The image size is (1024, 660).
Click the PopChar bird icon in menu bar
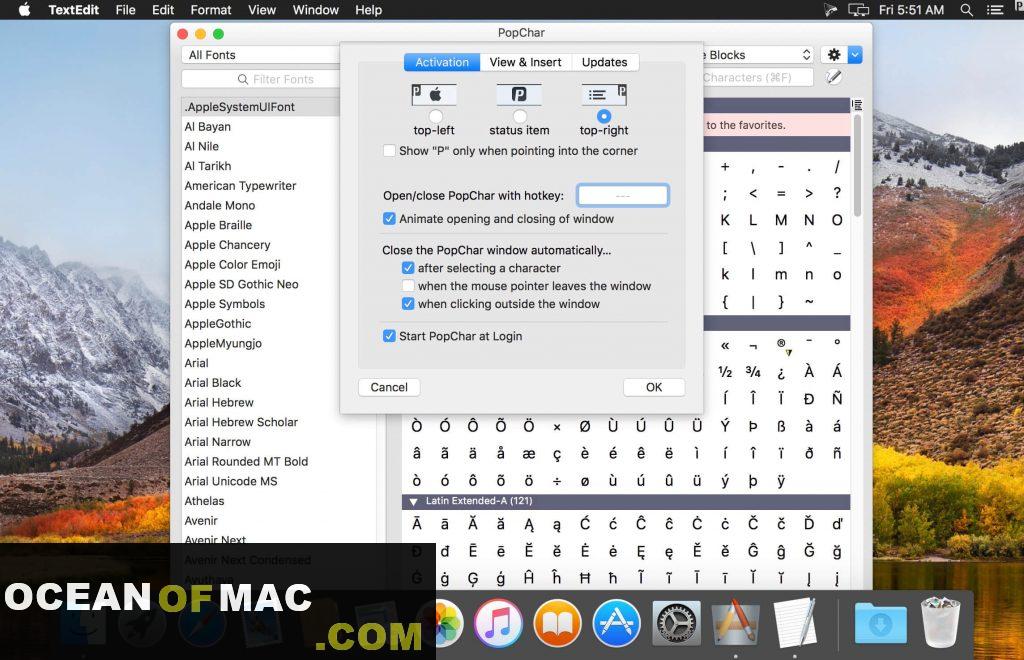(830, 10)
